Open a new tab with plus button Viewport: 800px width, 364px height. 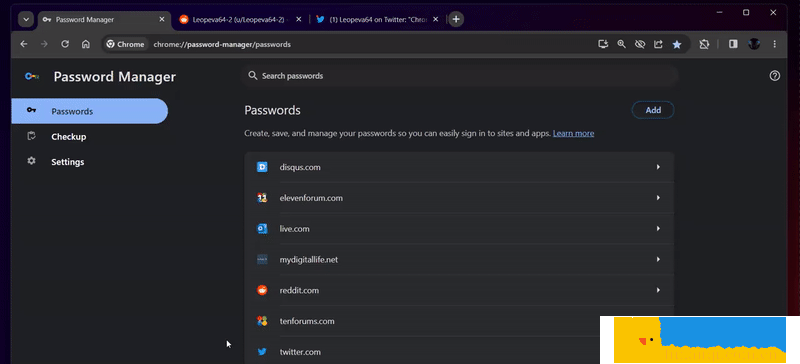[x=456, y=19]
